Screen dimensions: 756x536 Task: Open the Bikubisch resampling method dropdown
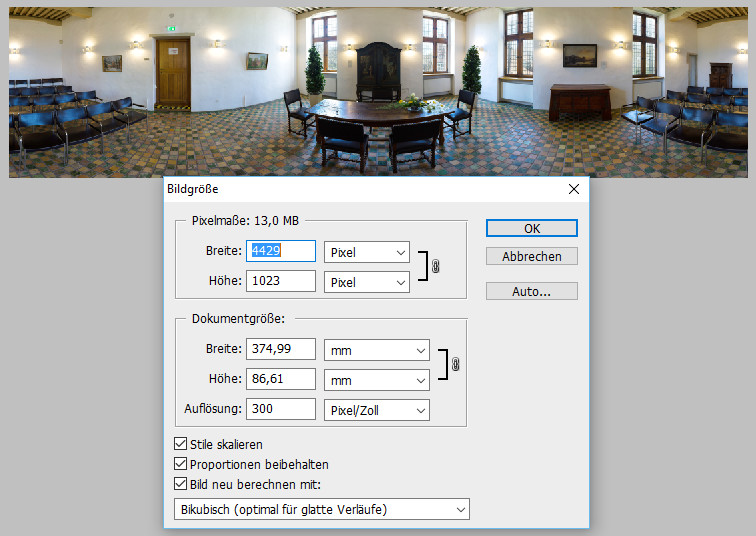[x=315, y=510]
